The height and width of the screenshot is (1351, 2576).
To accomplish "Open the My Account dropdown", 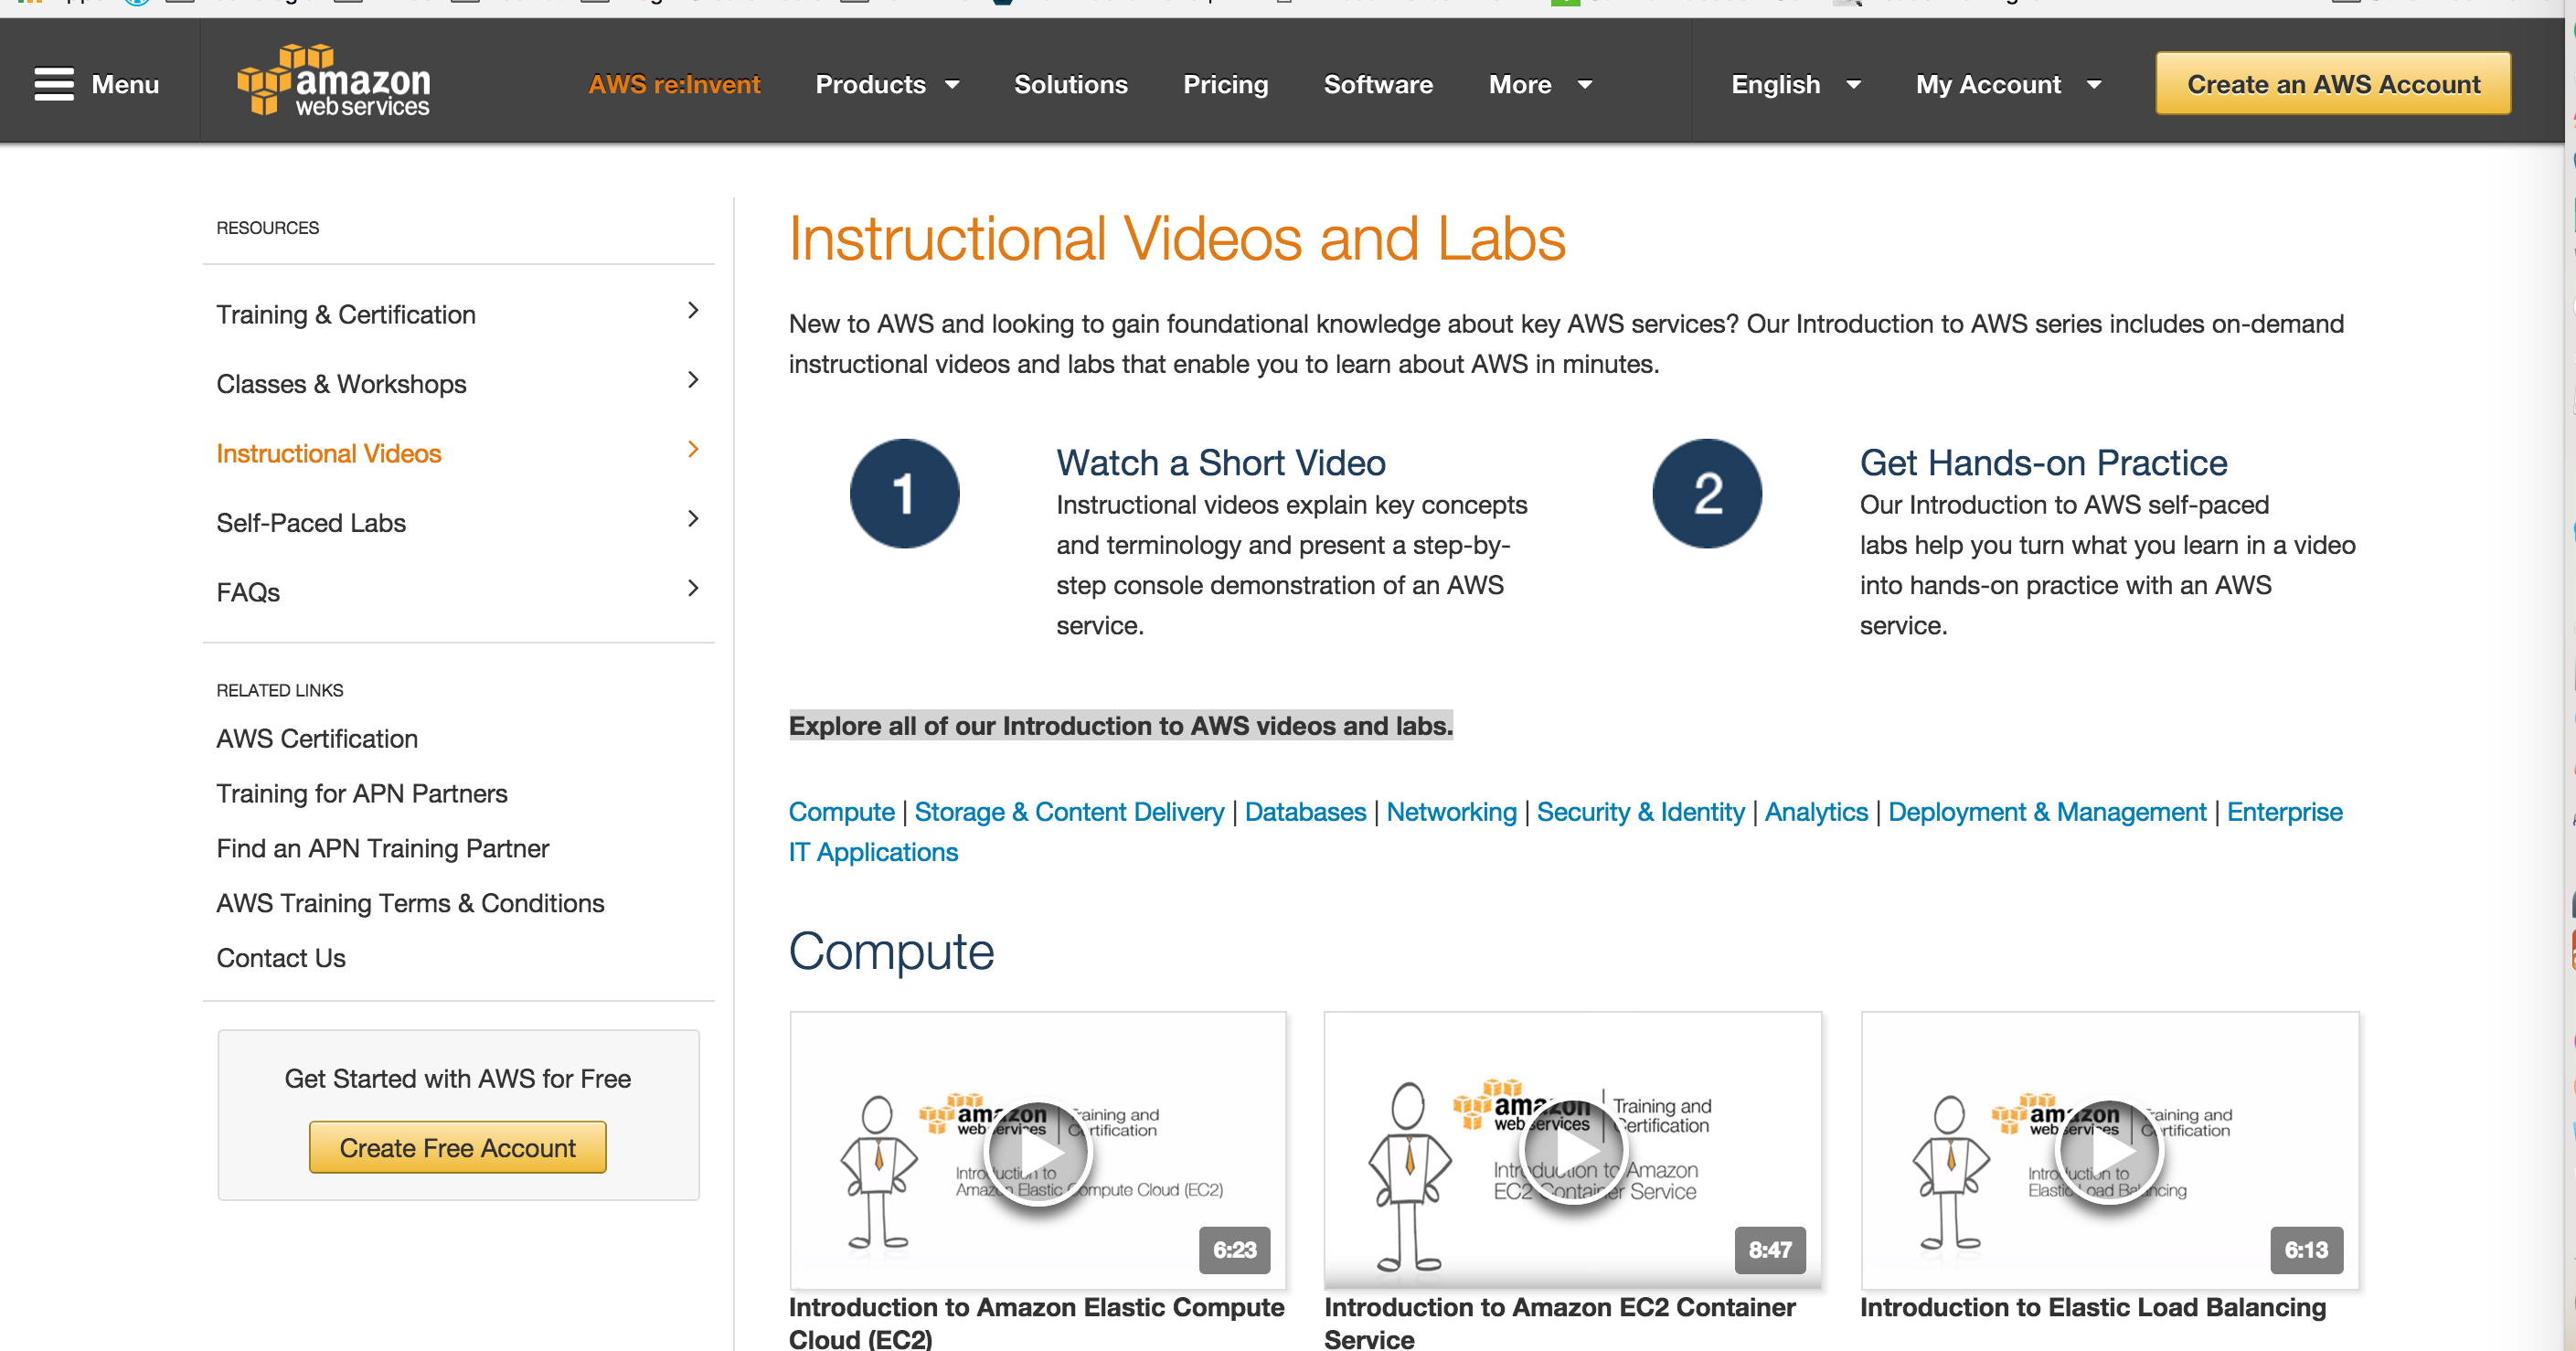I will (2007, 85).
